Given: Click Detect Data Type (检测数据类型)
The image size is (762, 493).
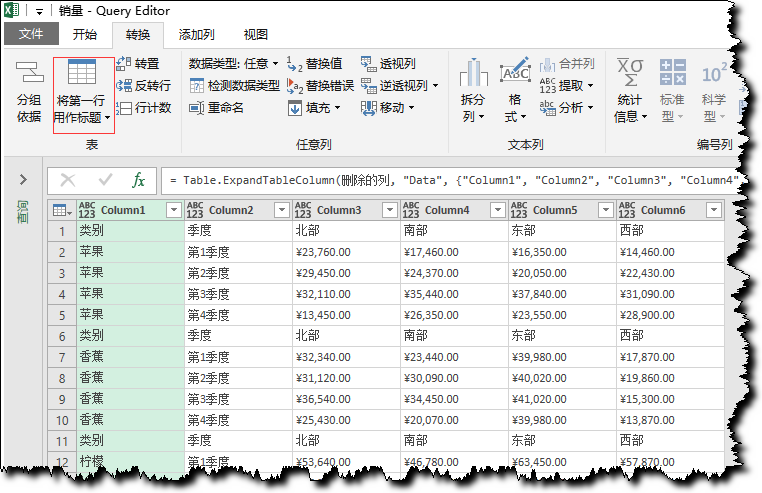Looking at the screenshot, I should (x=235, y=86).
